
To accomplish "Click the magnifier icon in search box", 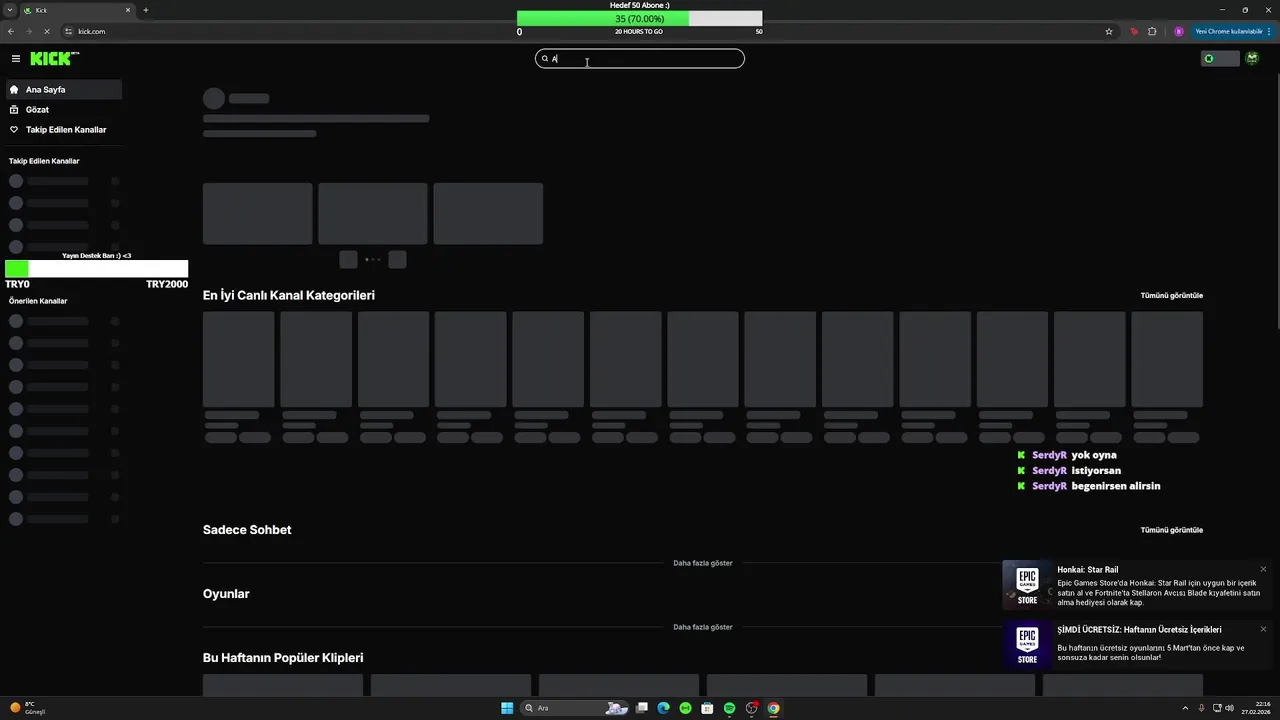I will click(545, 59).
